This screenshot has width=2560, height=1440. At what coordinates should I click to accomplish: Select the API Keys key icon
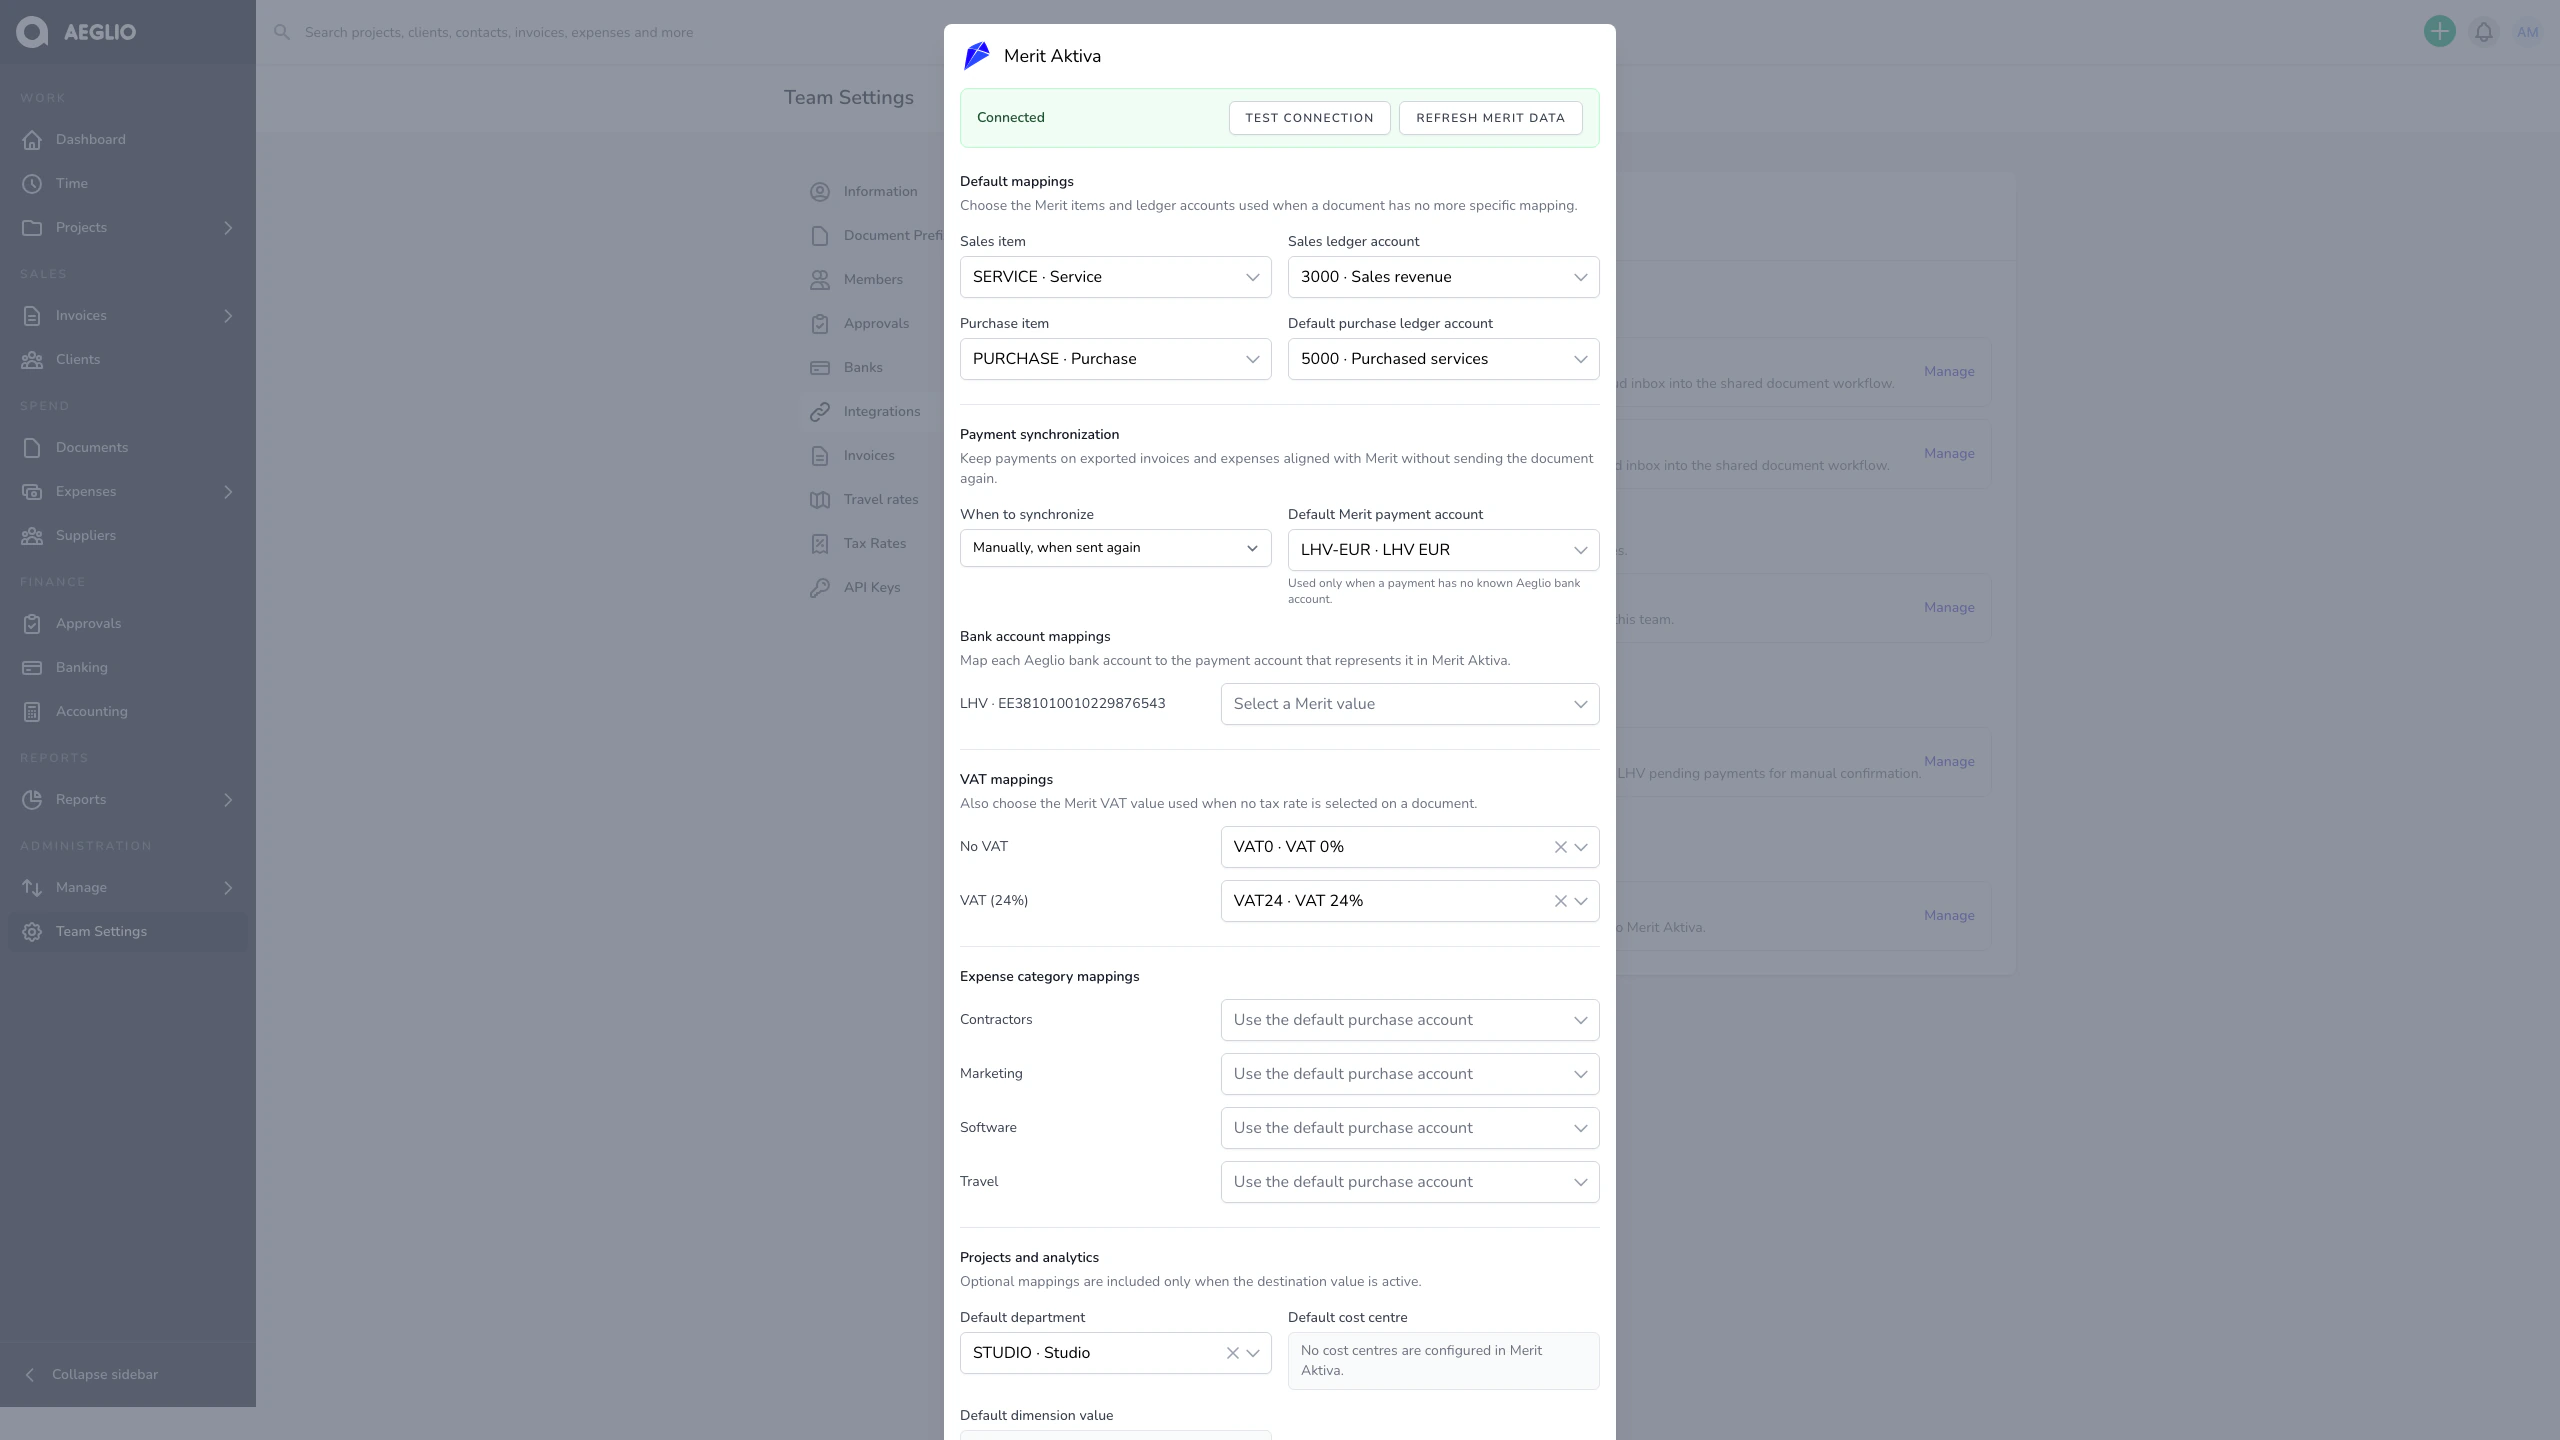click(820, 588)
